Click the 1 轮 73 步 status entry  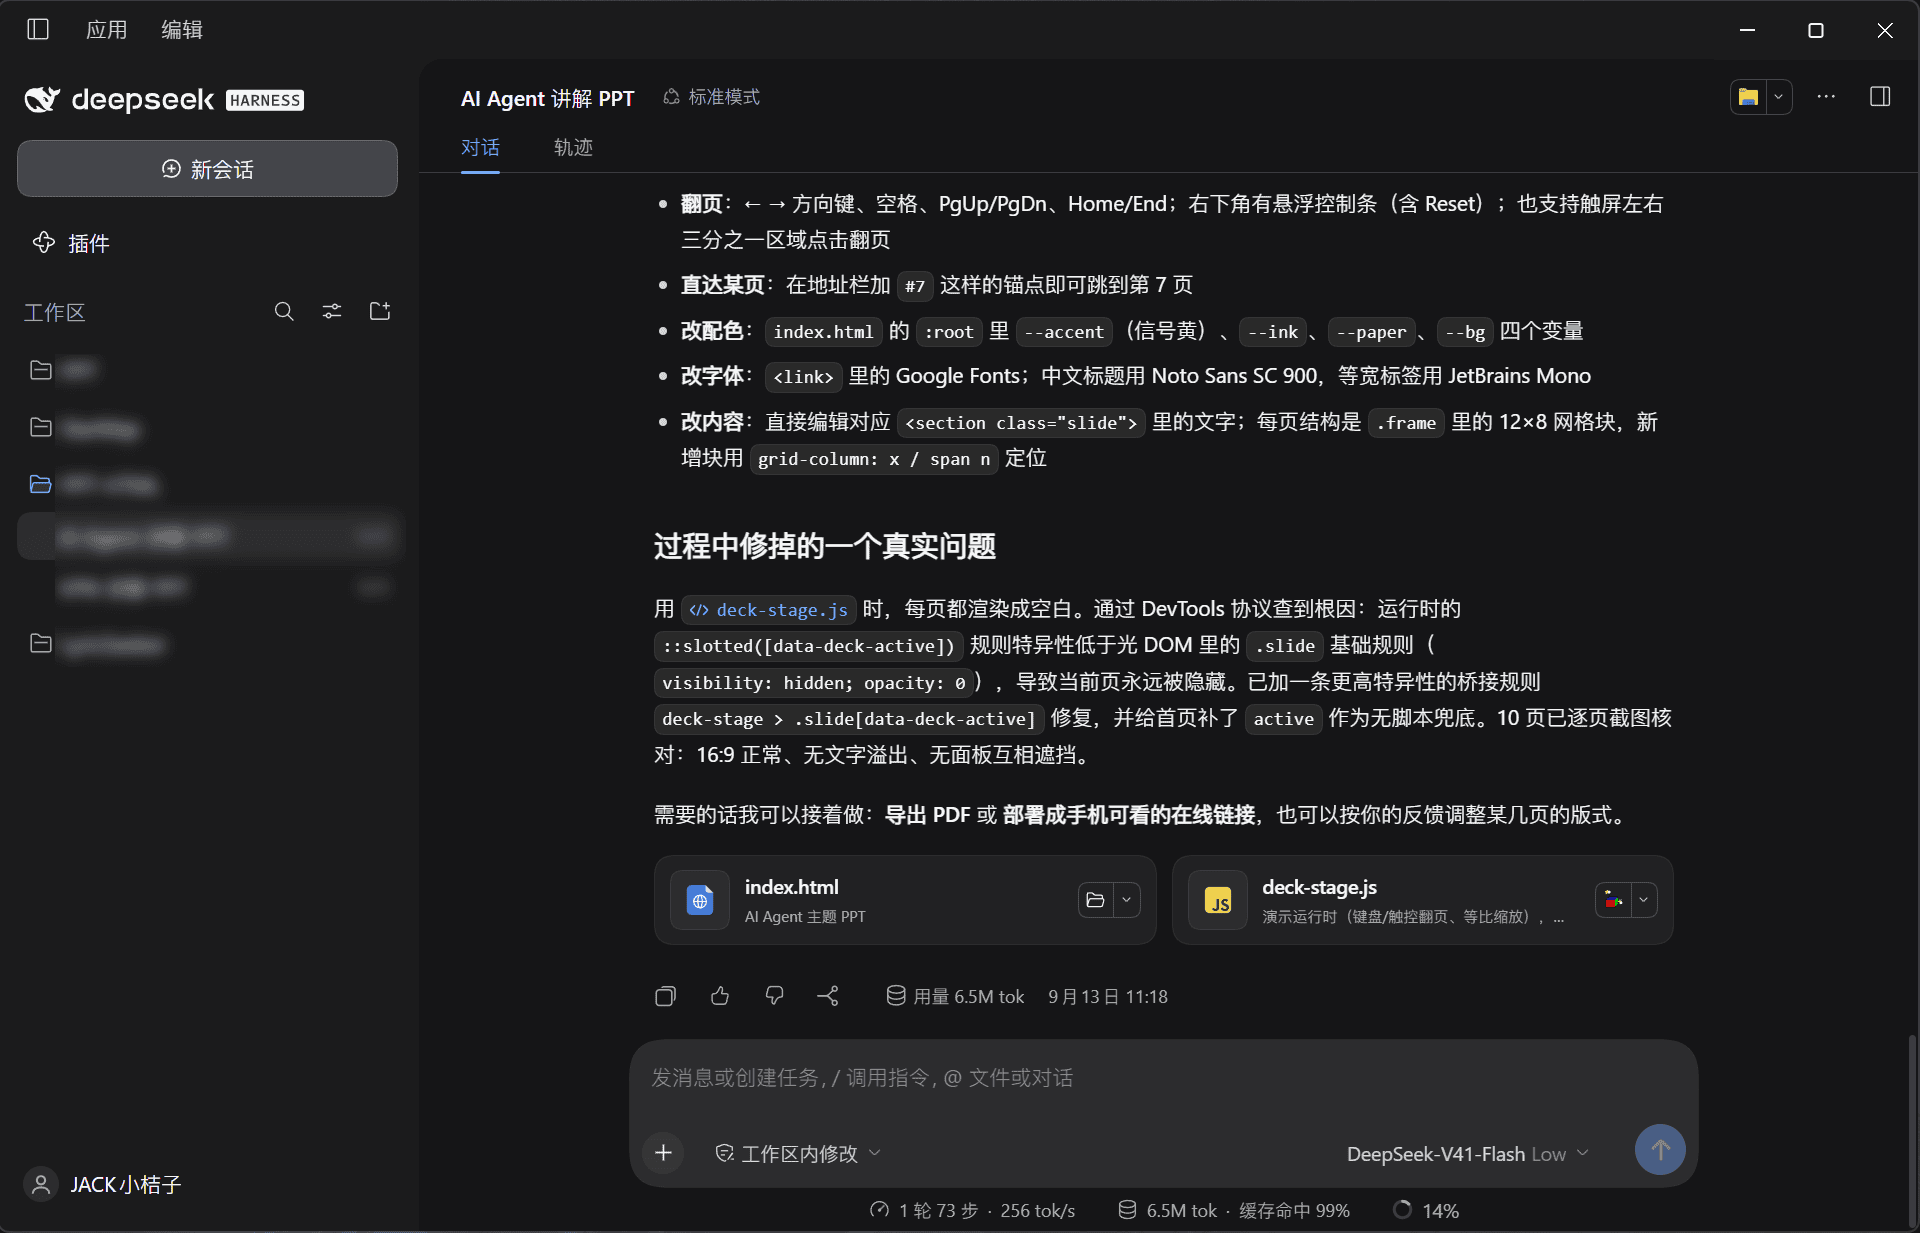[x=972, y=1210]
